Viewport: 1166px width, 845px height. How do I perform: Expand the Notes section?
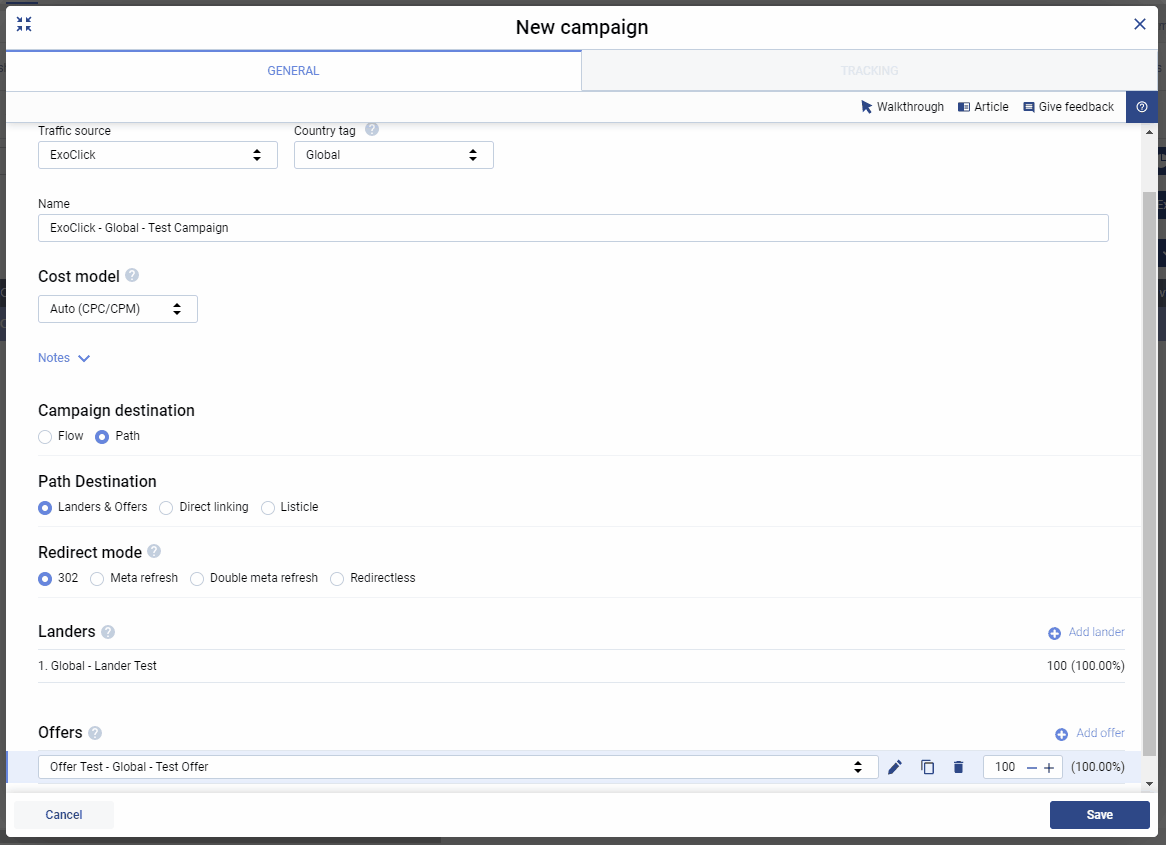[64, 358]
